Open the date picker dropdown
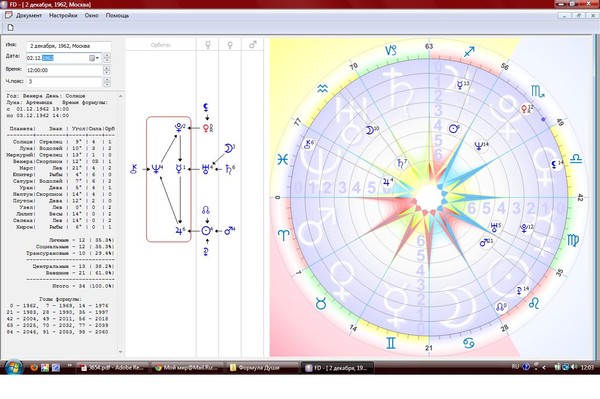 pos(94,58)
